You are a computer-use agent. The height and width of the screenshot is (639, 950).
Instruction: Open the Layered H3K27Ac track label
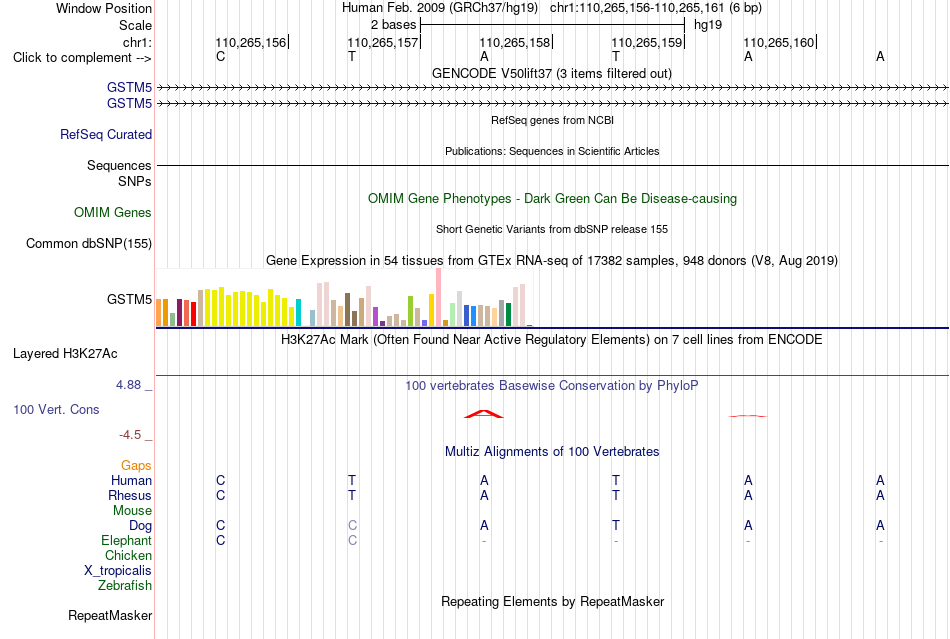pyautogui.click(x=65, y=354)
